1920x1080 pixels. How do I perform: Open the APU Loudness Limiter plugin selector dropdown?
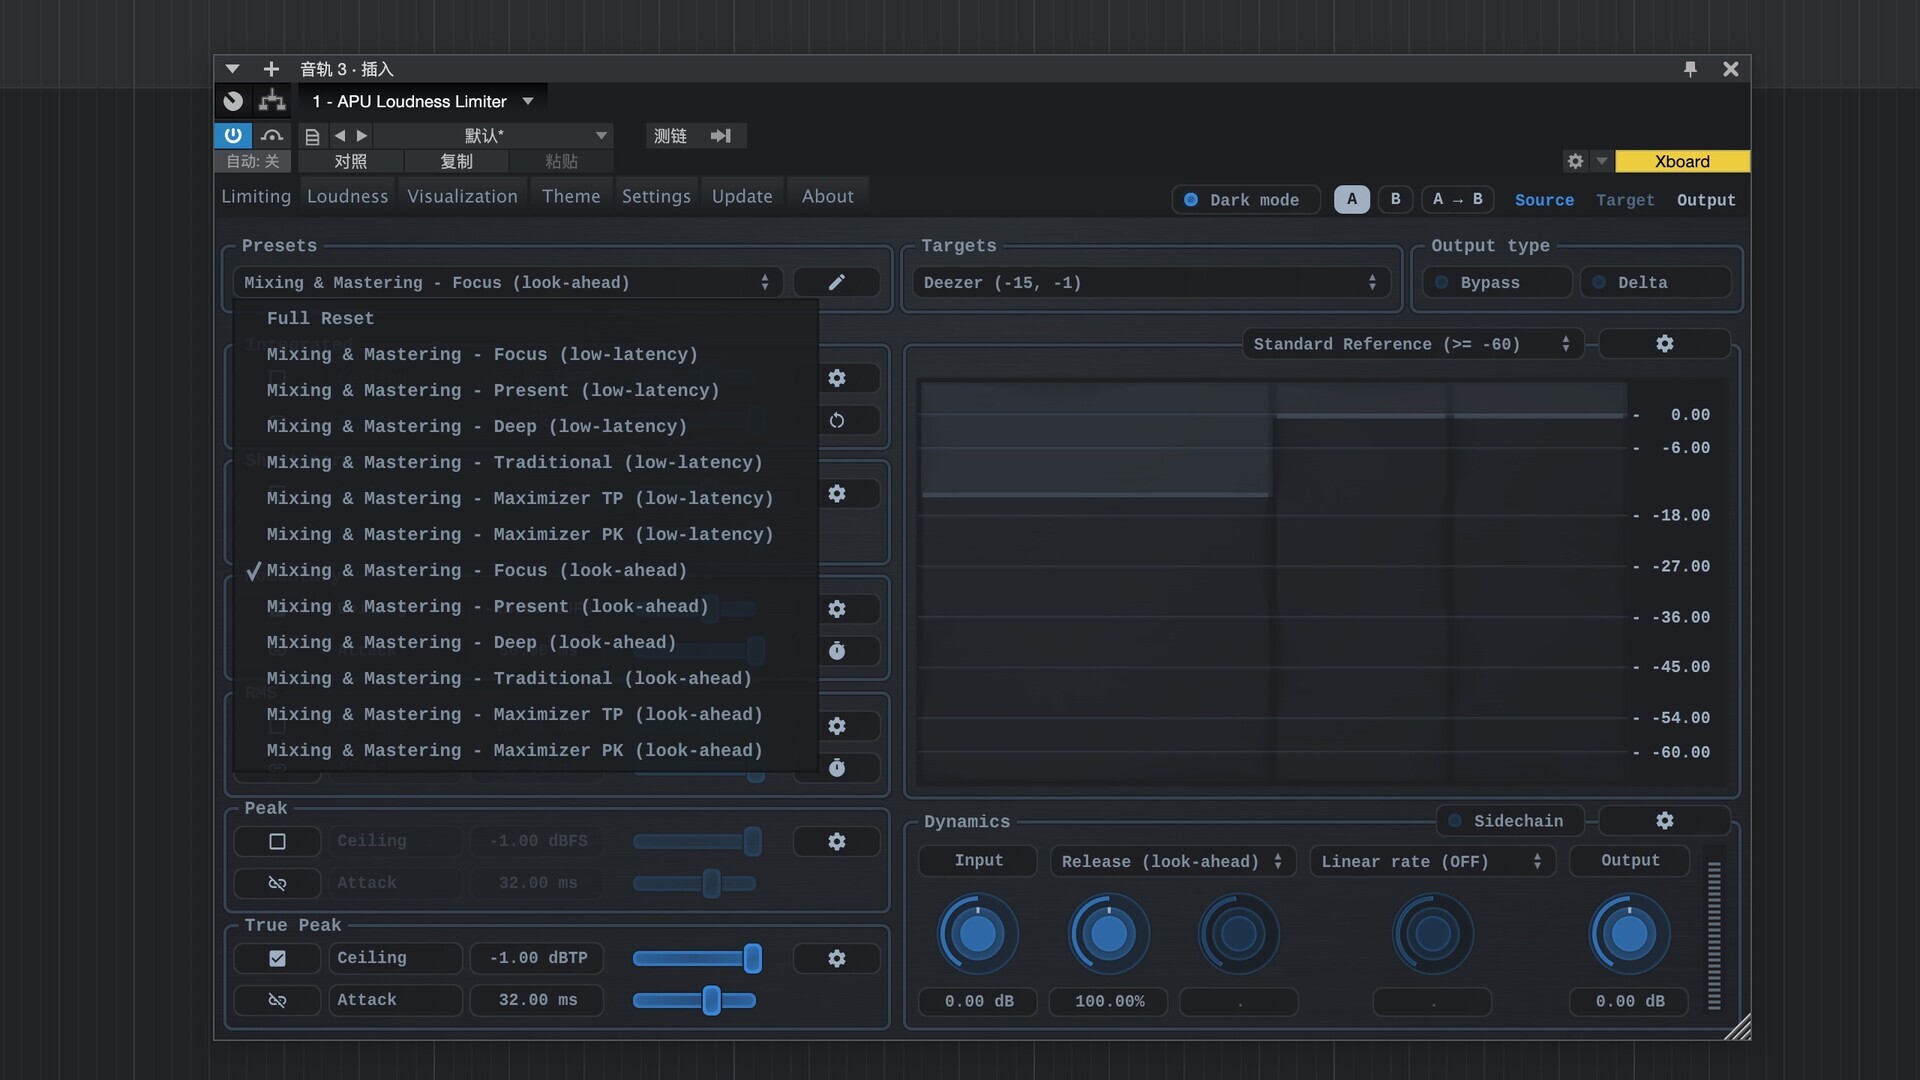point(423,101)
